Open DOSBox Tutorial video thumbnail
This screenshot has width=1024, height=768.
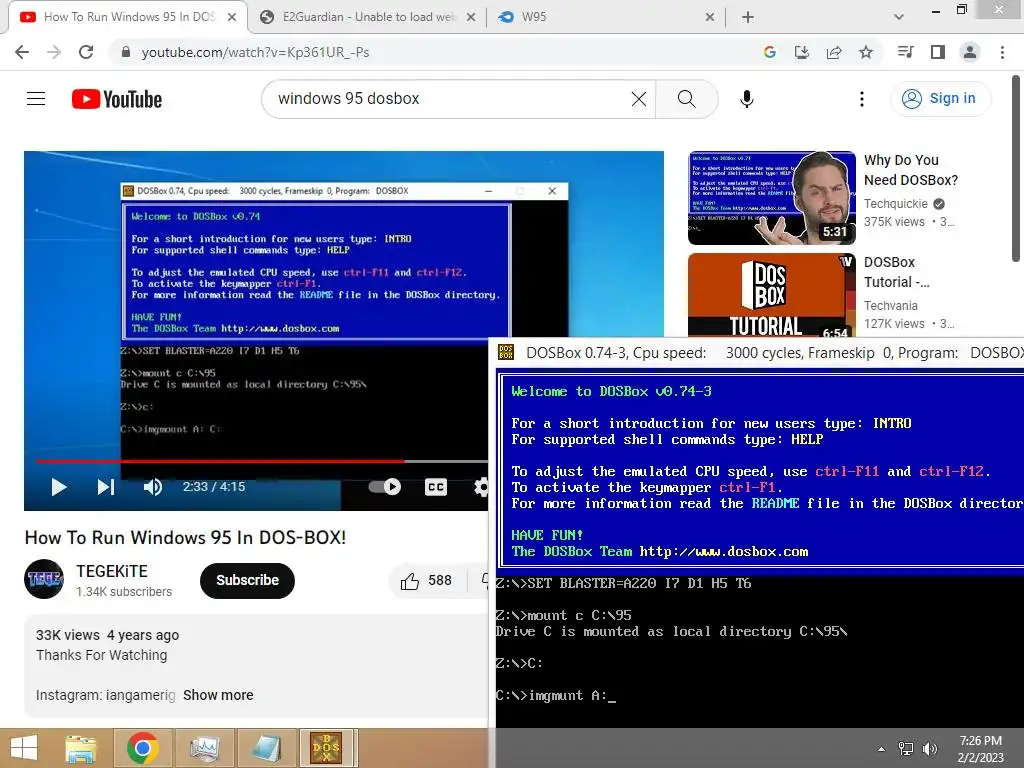point(772,295)
